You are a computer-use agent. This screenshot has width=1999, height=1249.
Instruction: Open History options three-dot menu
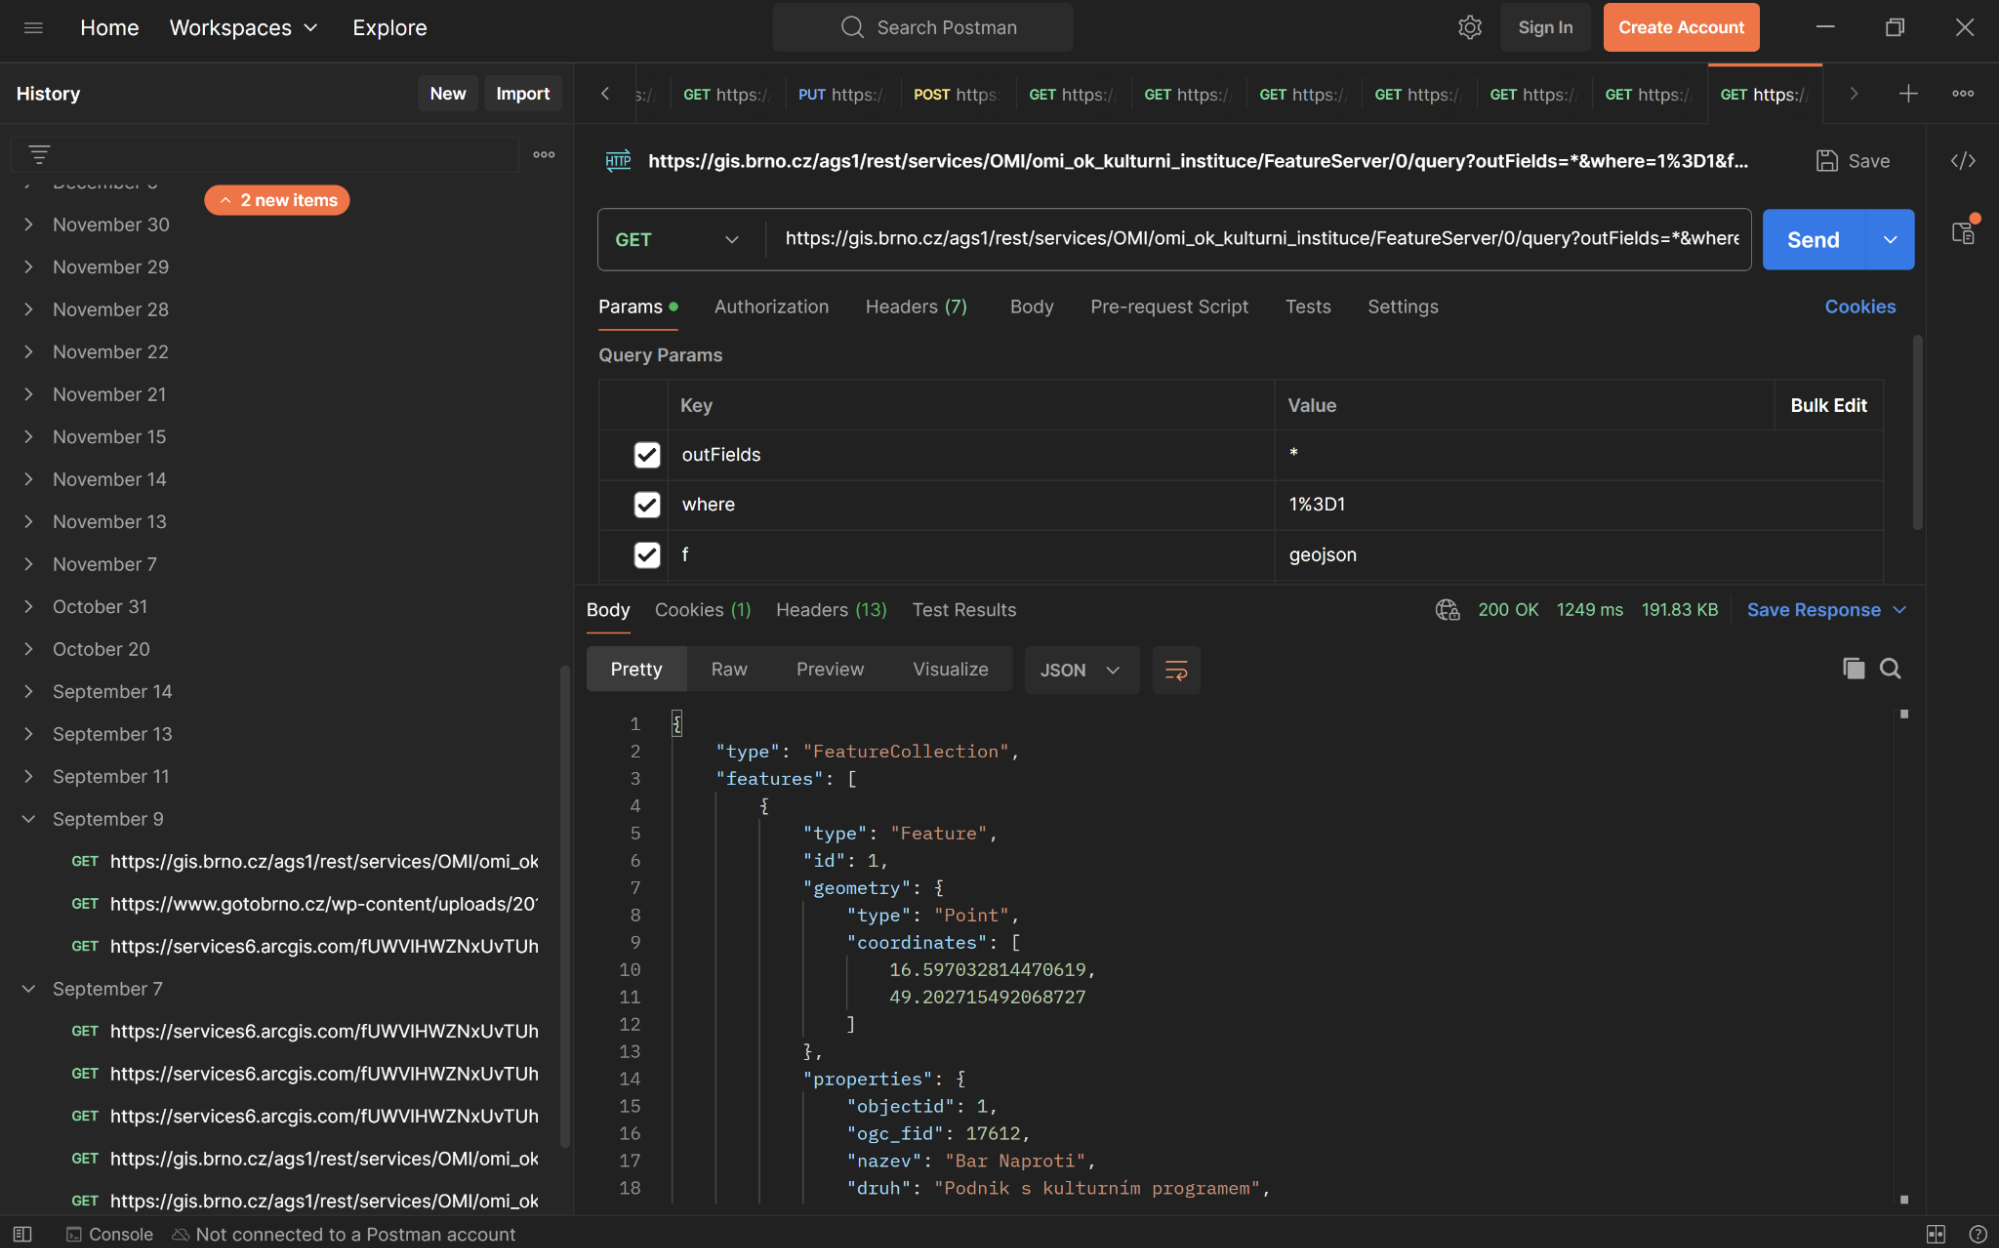544,154
